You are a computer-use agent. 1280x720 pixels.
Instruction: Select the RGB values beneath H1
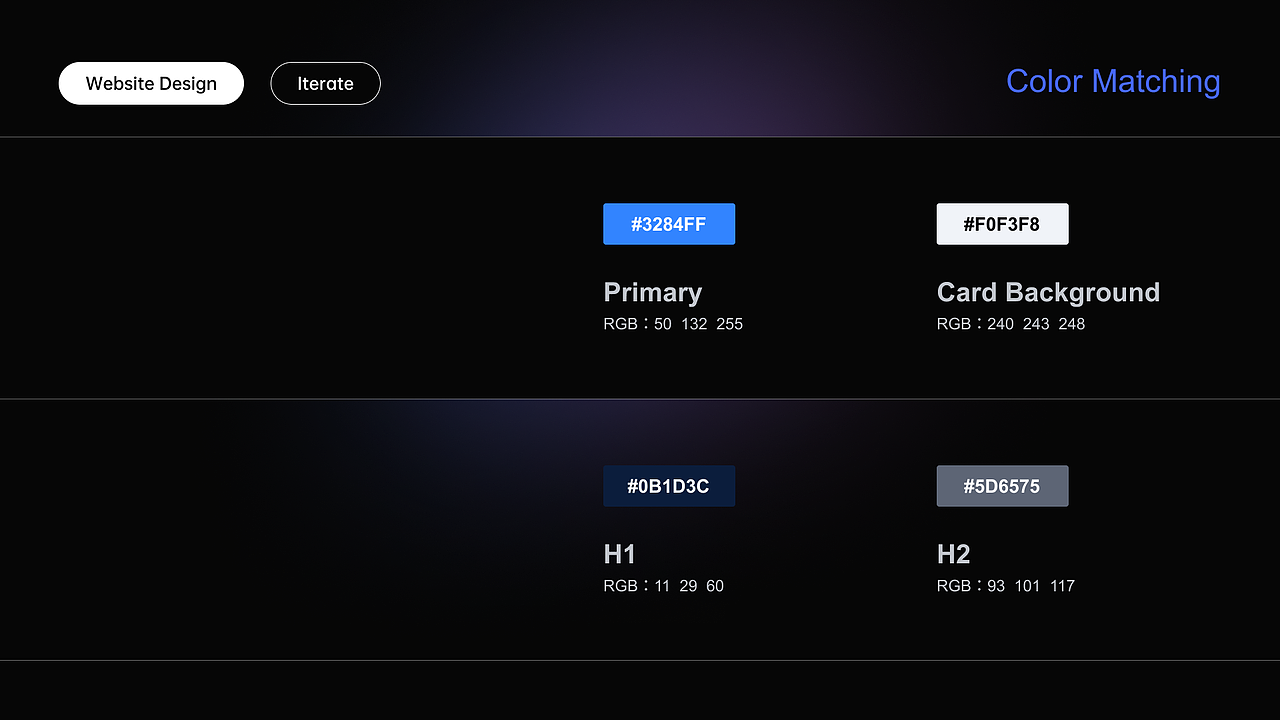[x=664, y=585]
